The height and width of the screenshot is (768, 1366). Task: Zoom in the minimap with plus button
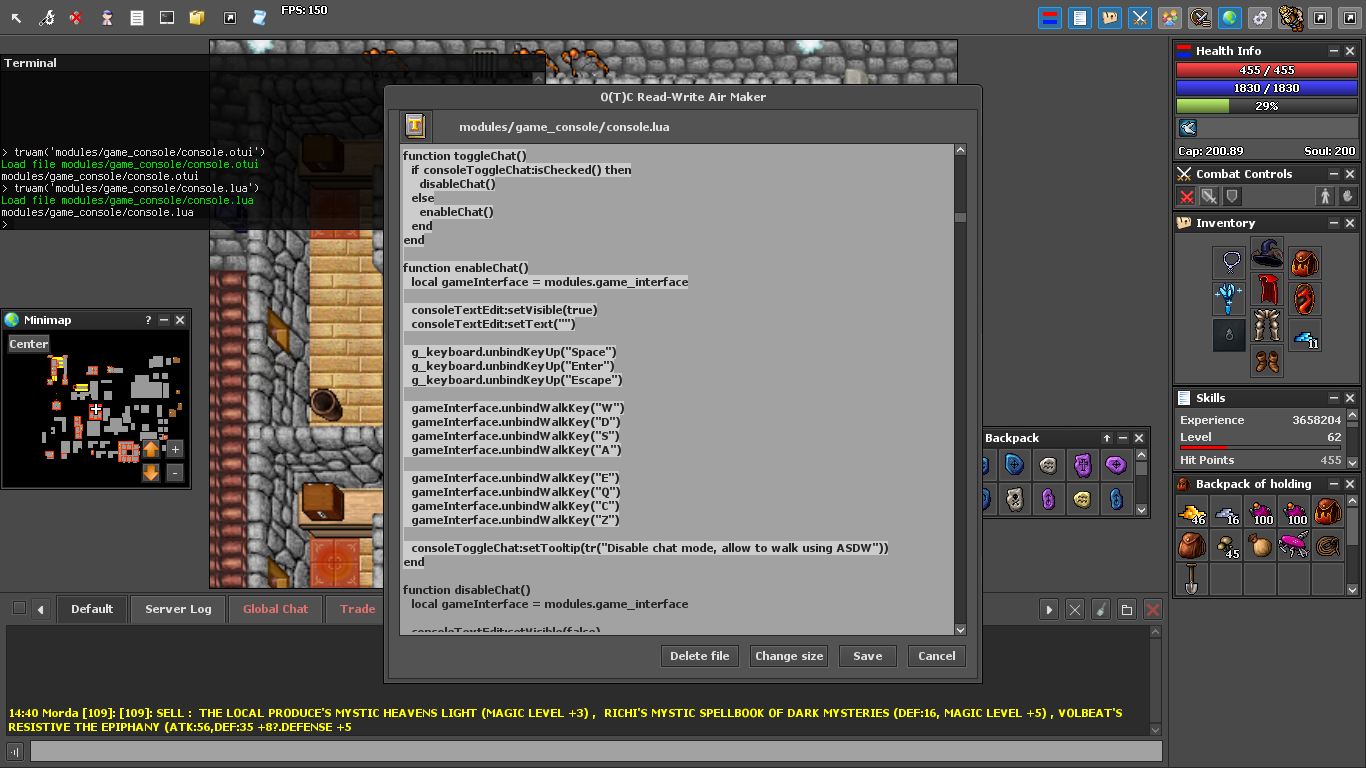pos(175,449)
